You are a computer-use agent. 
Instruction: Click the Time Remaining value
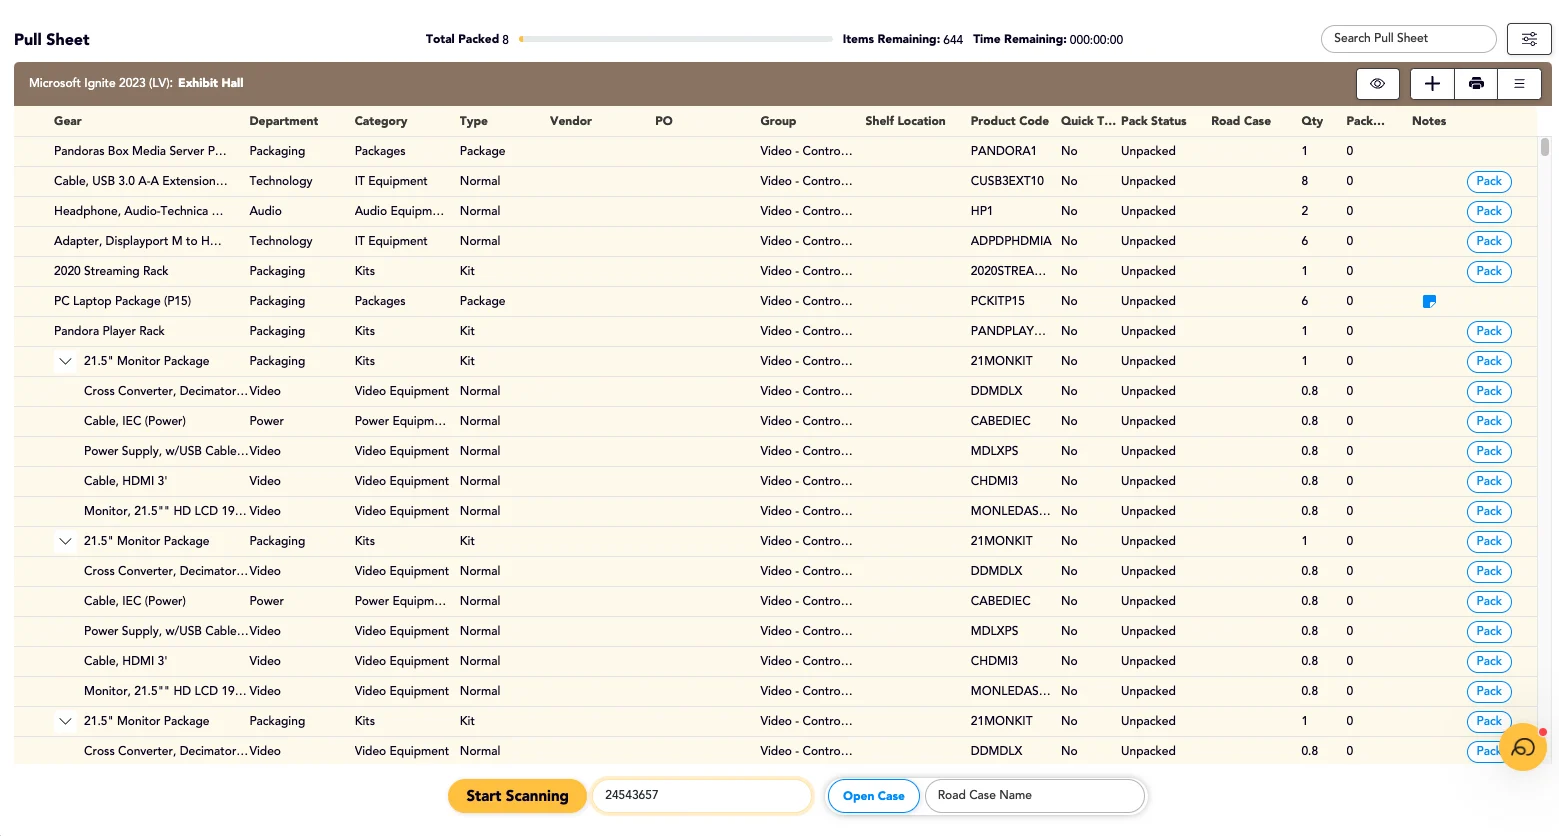(x=1096, y=39)
